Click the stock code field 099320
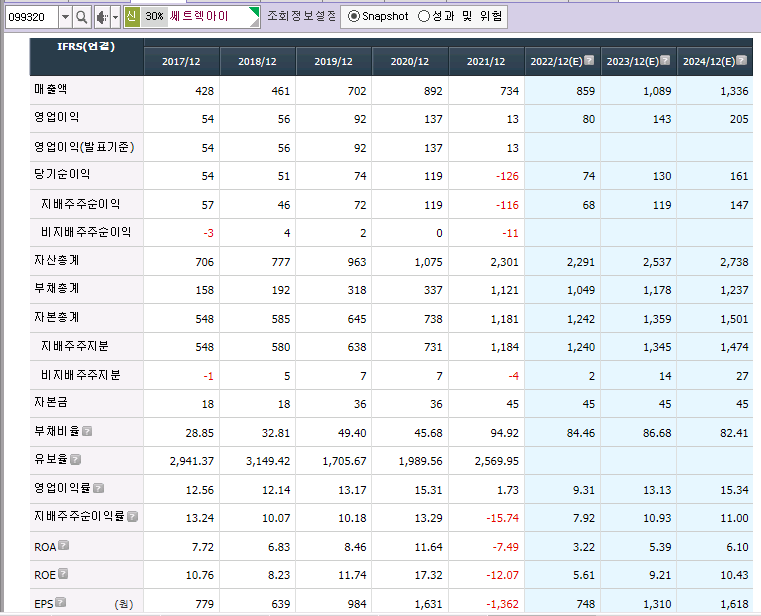This screenshot has height=616, width=761. [x=32, y=17]
